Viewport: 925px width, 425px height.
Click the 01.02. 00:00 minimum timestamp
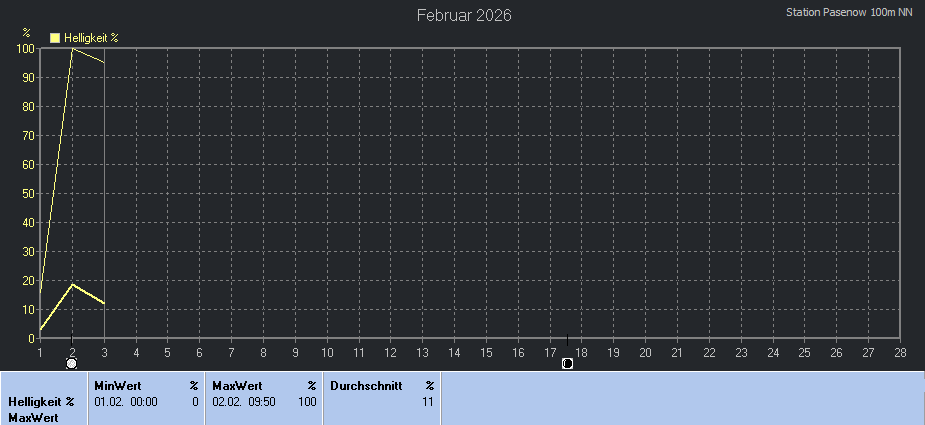(x=126, y=402)
